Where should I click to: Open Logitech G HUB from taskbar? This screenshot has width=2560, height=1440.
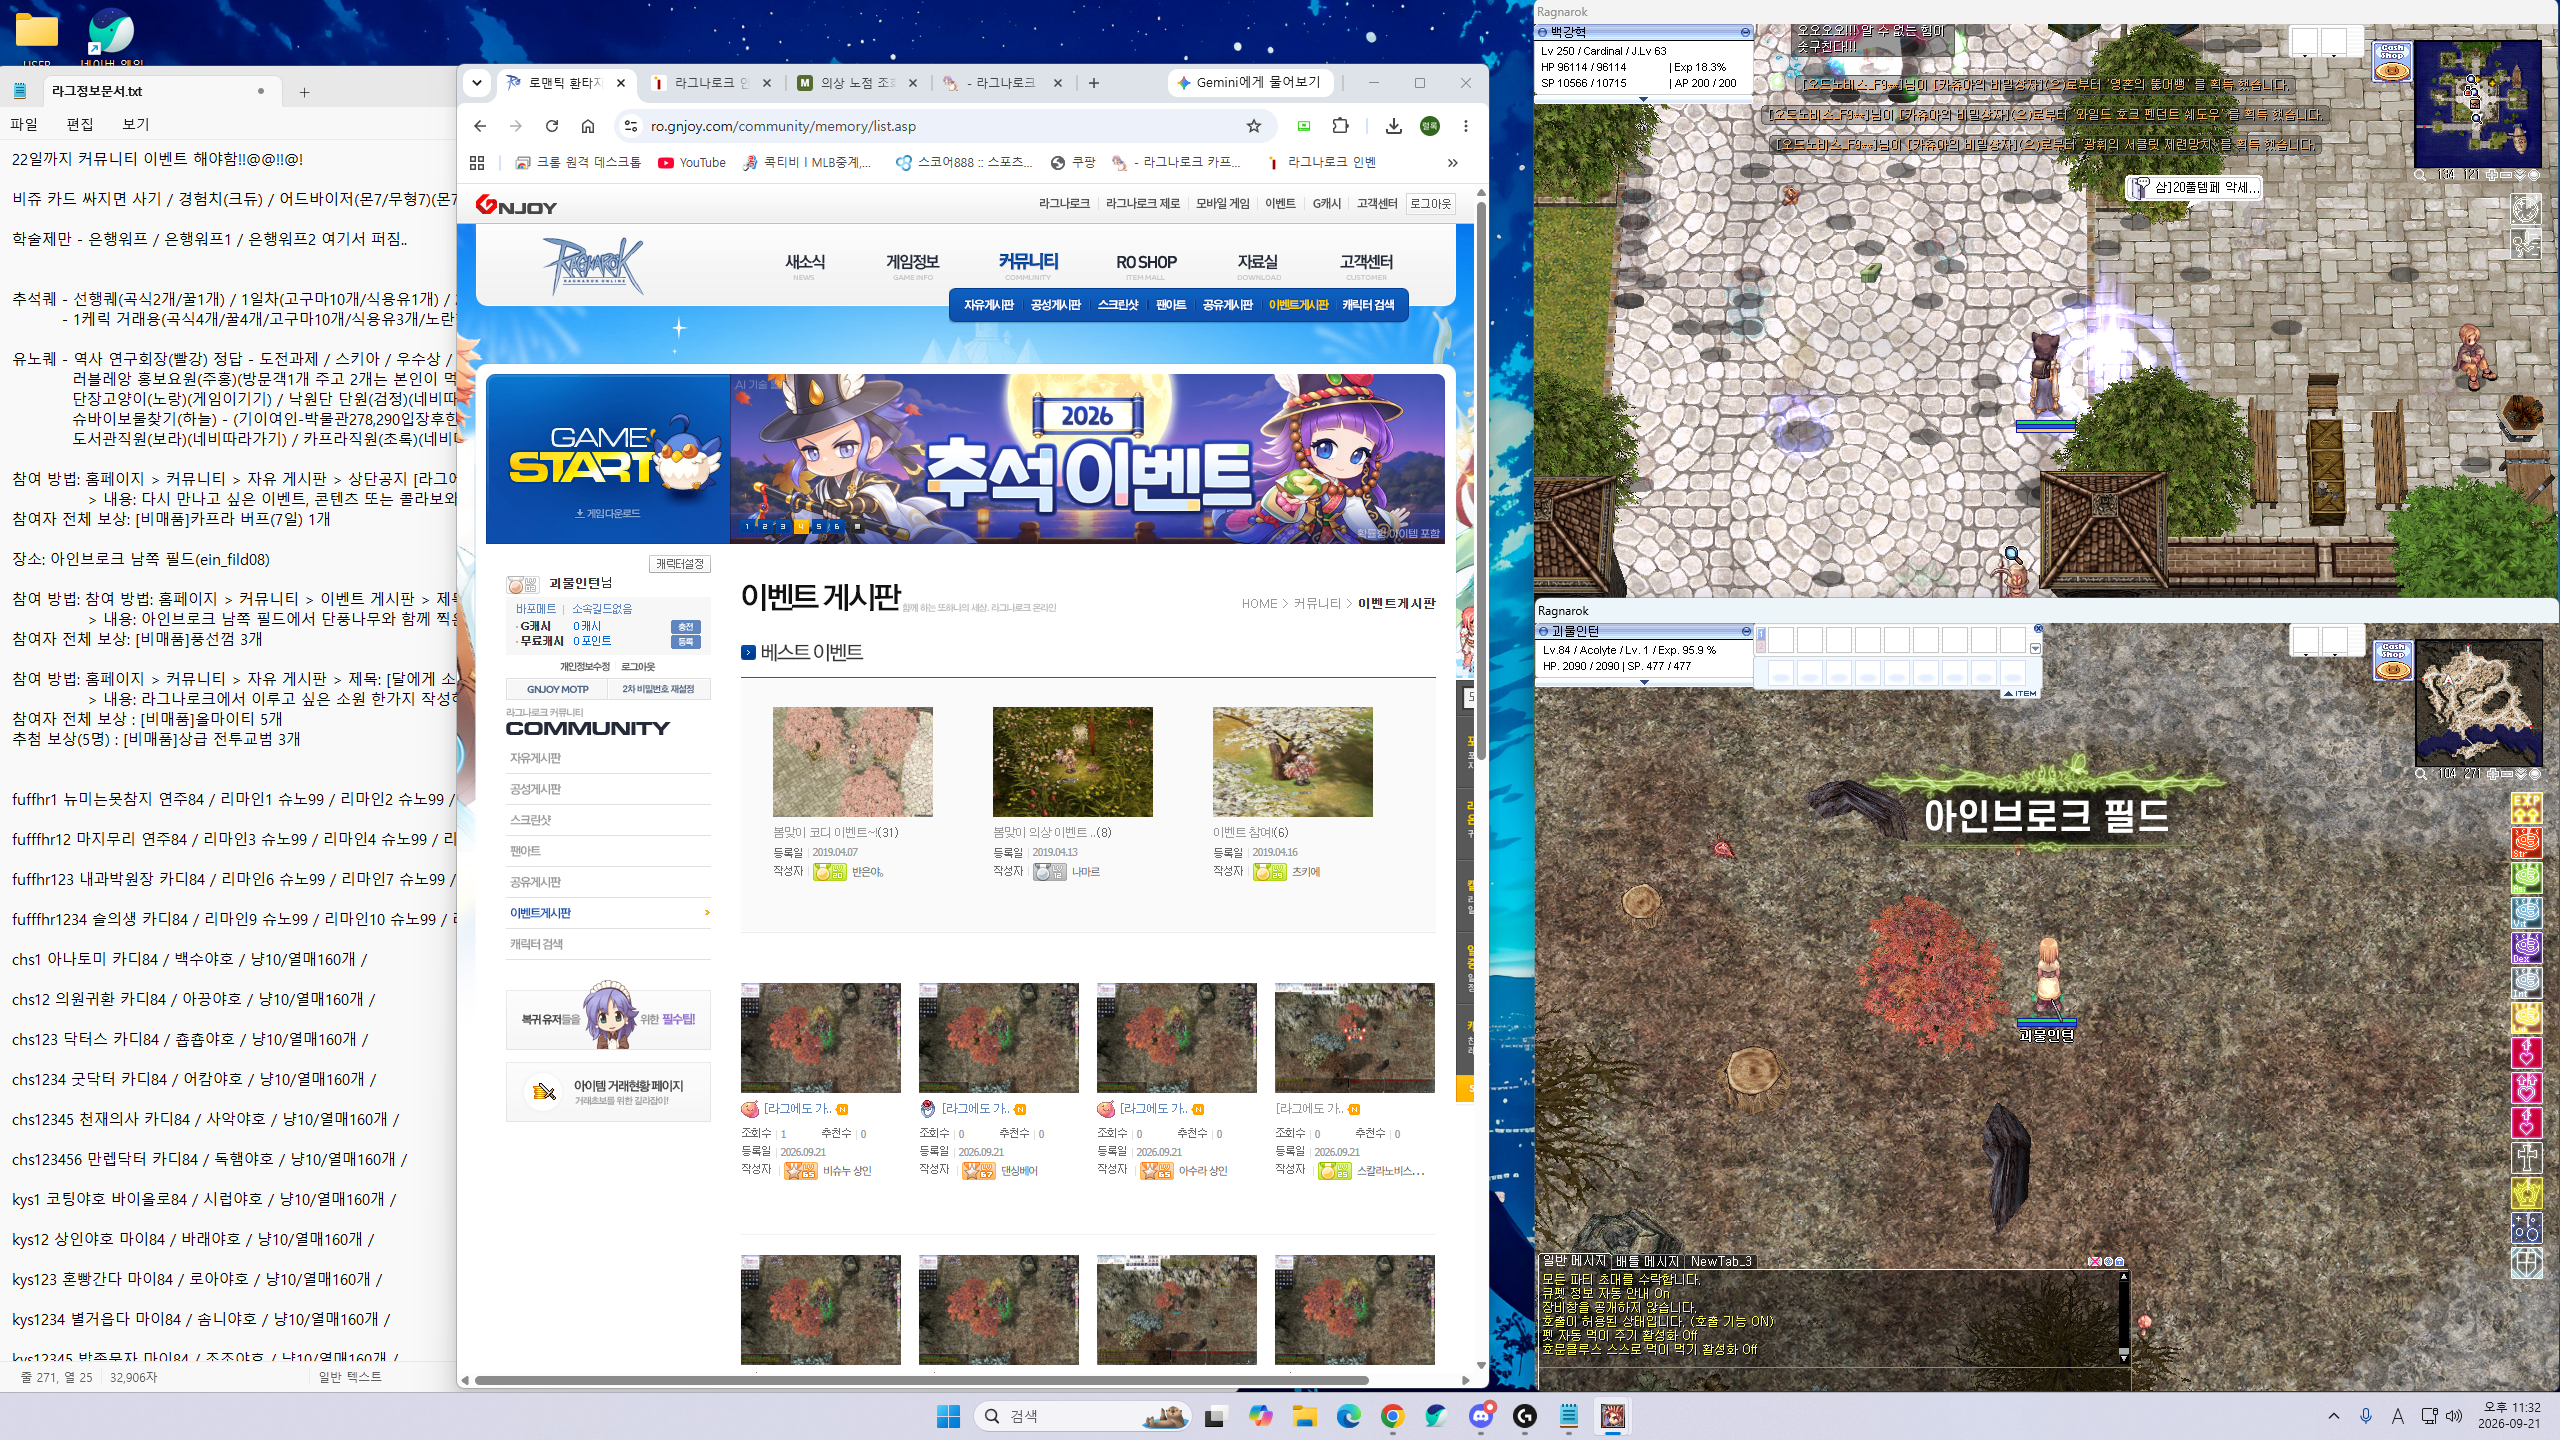tap(1524, 1416)
